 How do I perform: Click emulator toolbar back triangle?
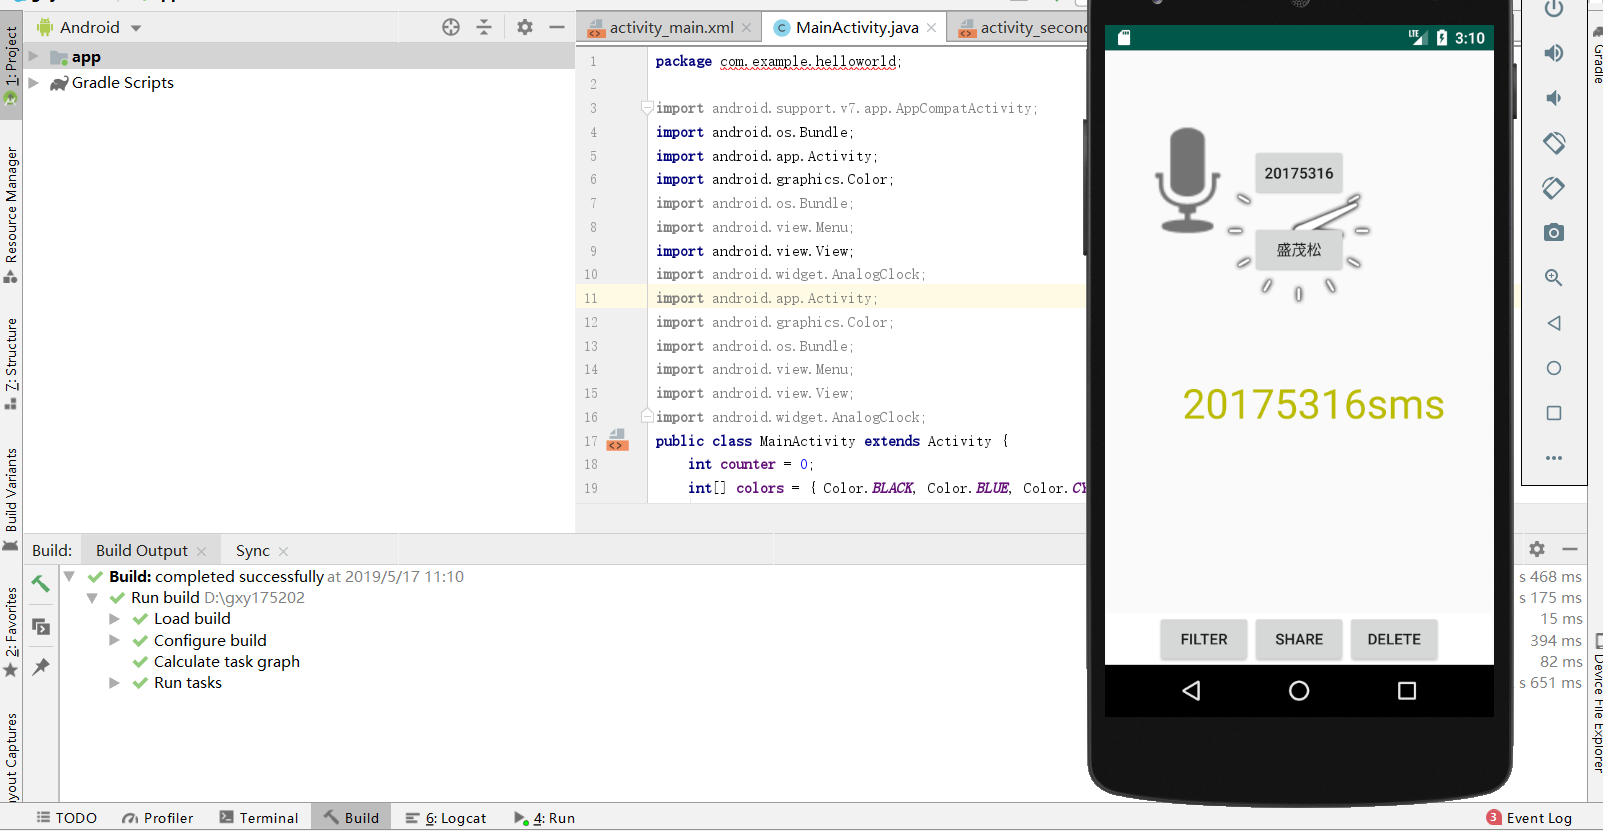1554,323
